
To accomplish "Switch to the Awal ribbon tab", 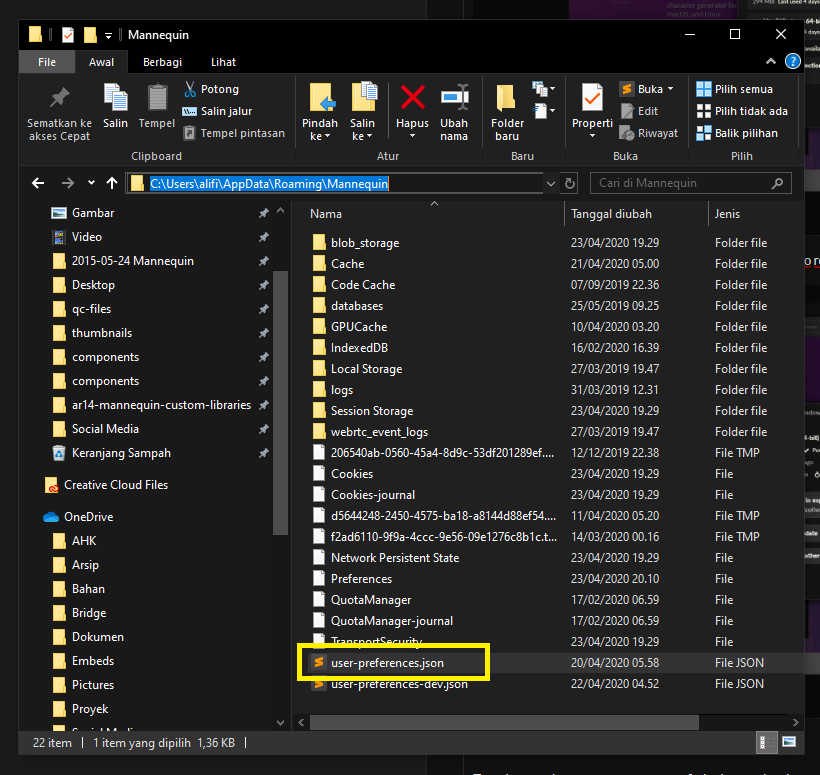I will (x=101, y=62).
